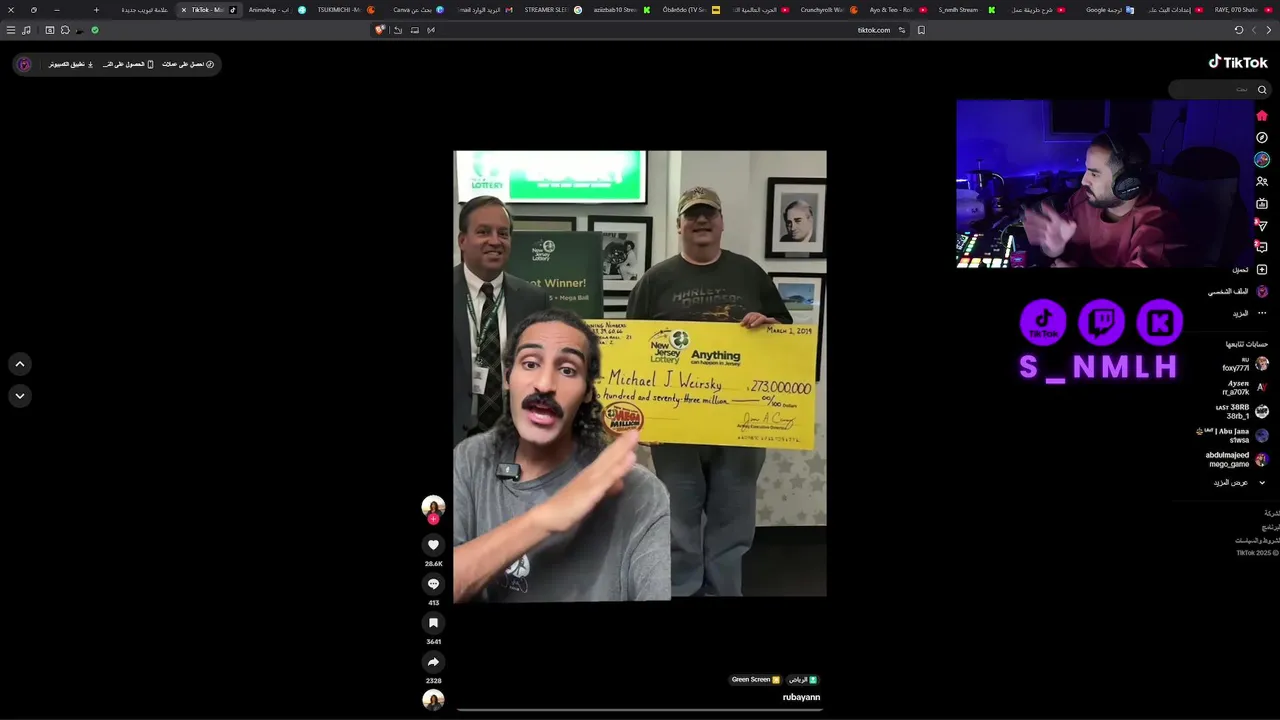The width and height of the screenshot is (1280, 720).
Task: Open the sound disc below share count
Action: coord(433,700)
